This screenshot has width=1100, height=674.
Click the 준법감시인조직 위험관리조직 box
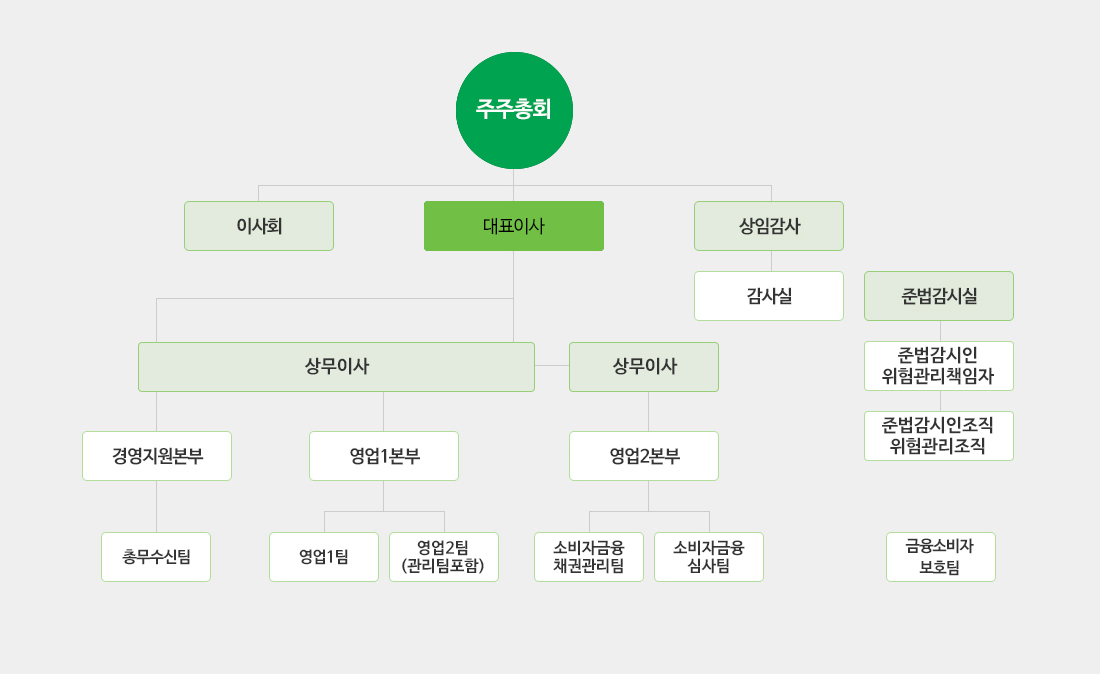[939, 436]
